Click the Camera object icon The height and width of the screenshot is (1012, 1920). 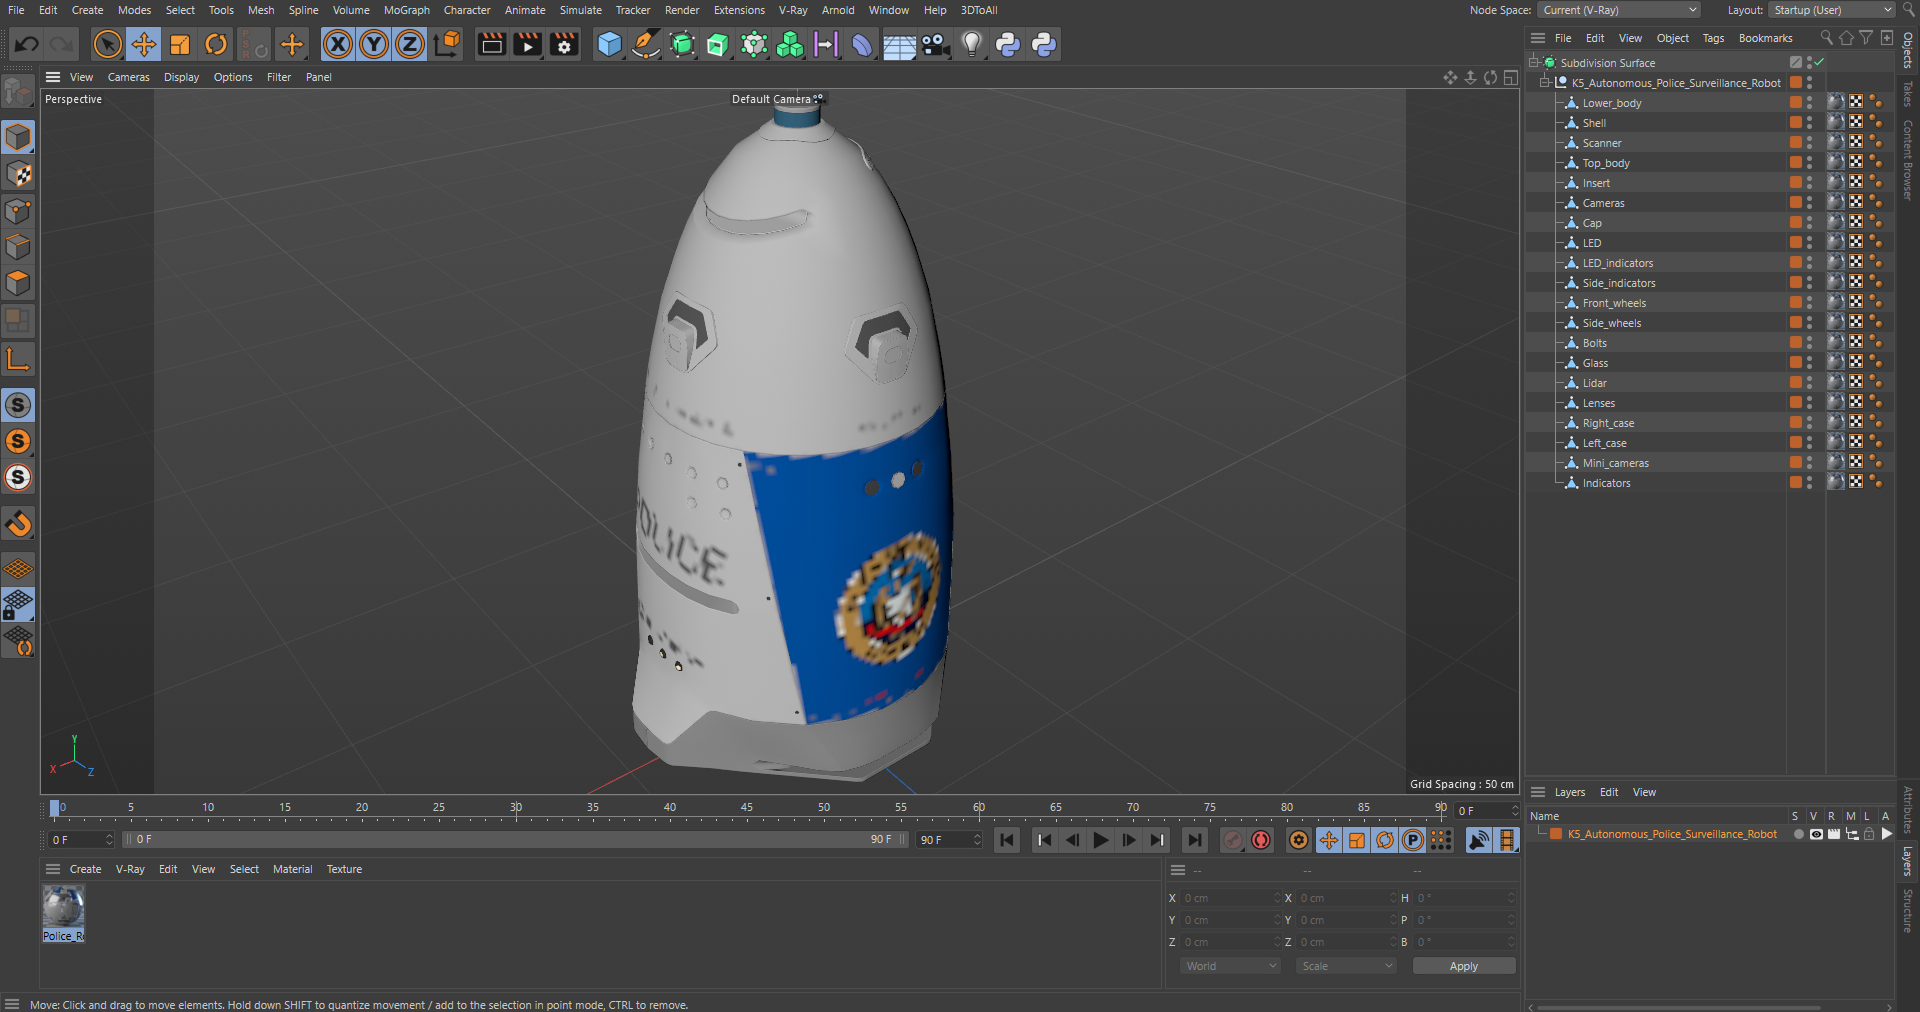click(935, 44)
